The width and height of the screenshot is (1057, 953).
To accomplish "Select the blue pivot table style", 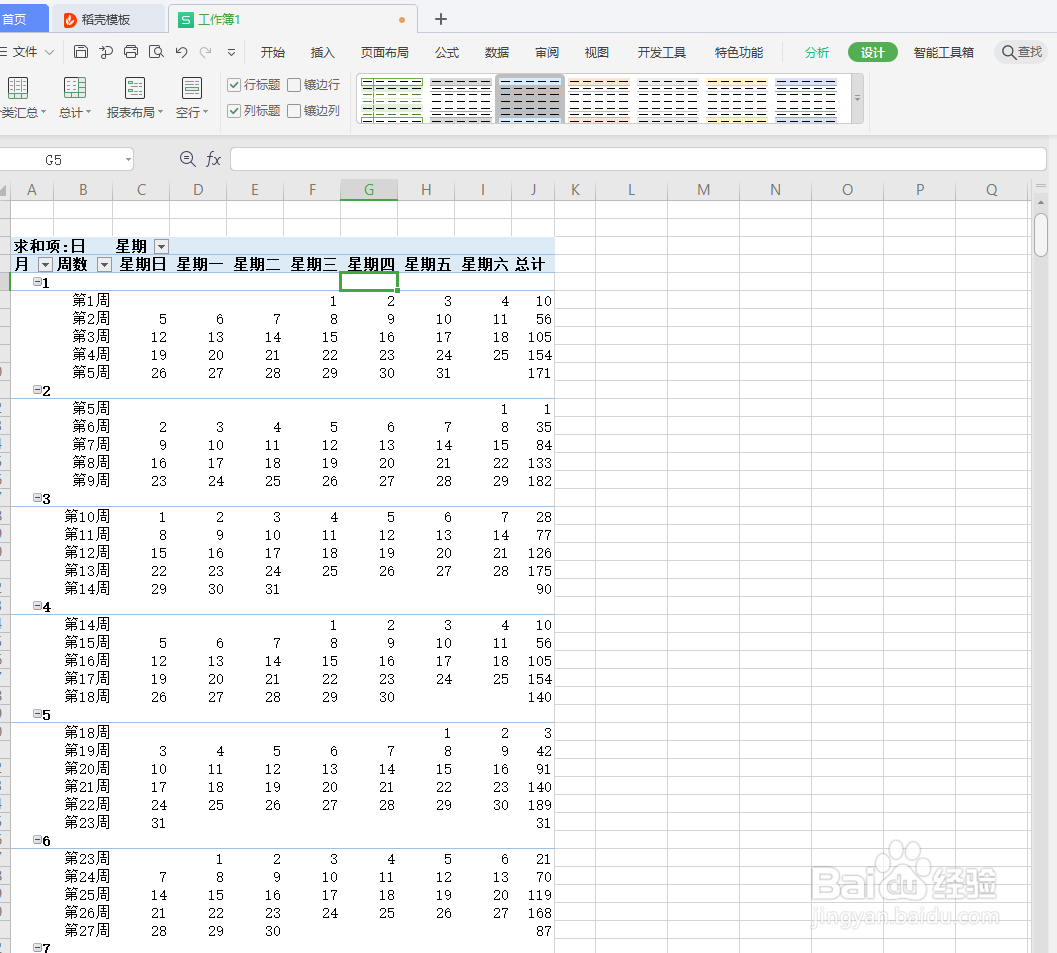I will click(806, 100).
